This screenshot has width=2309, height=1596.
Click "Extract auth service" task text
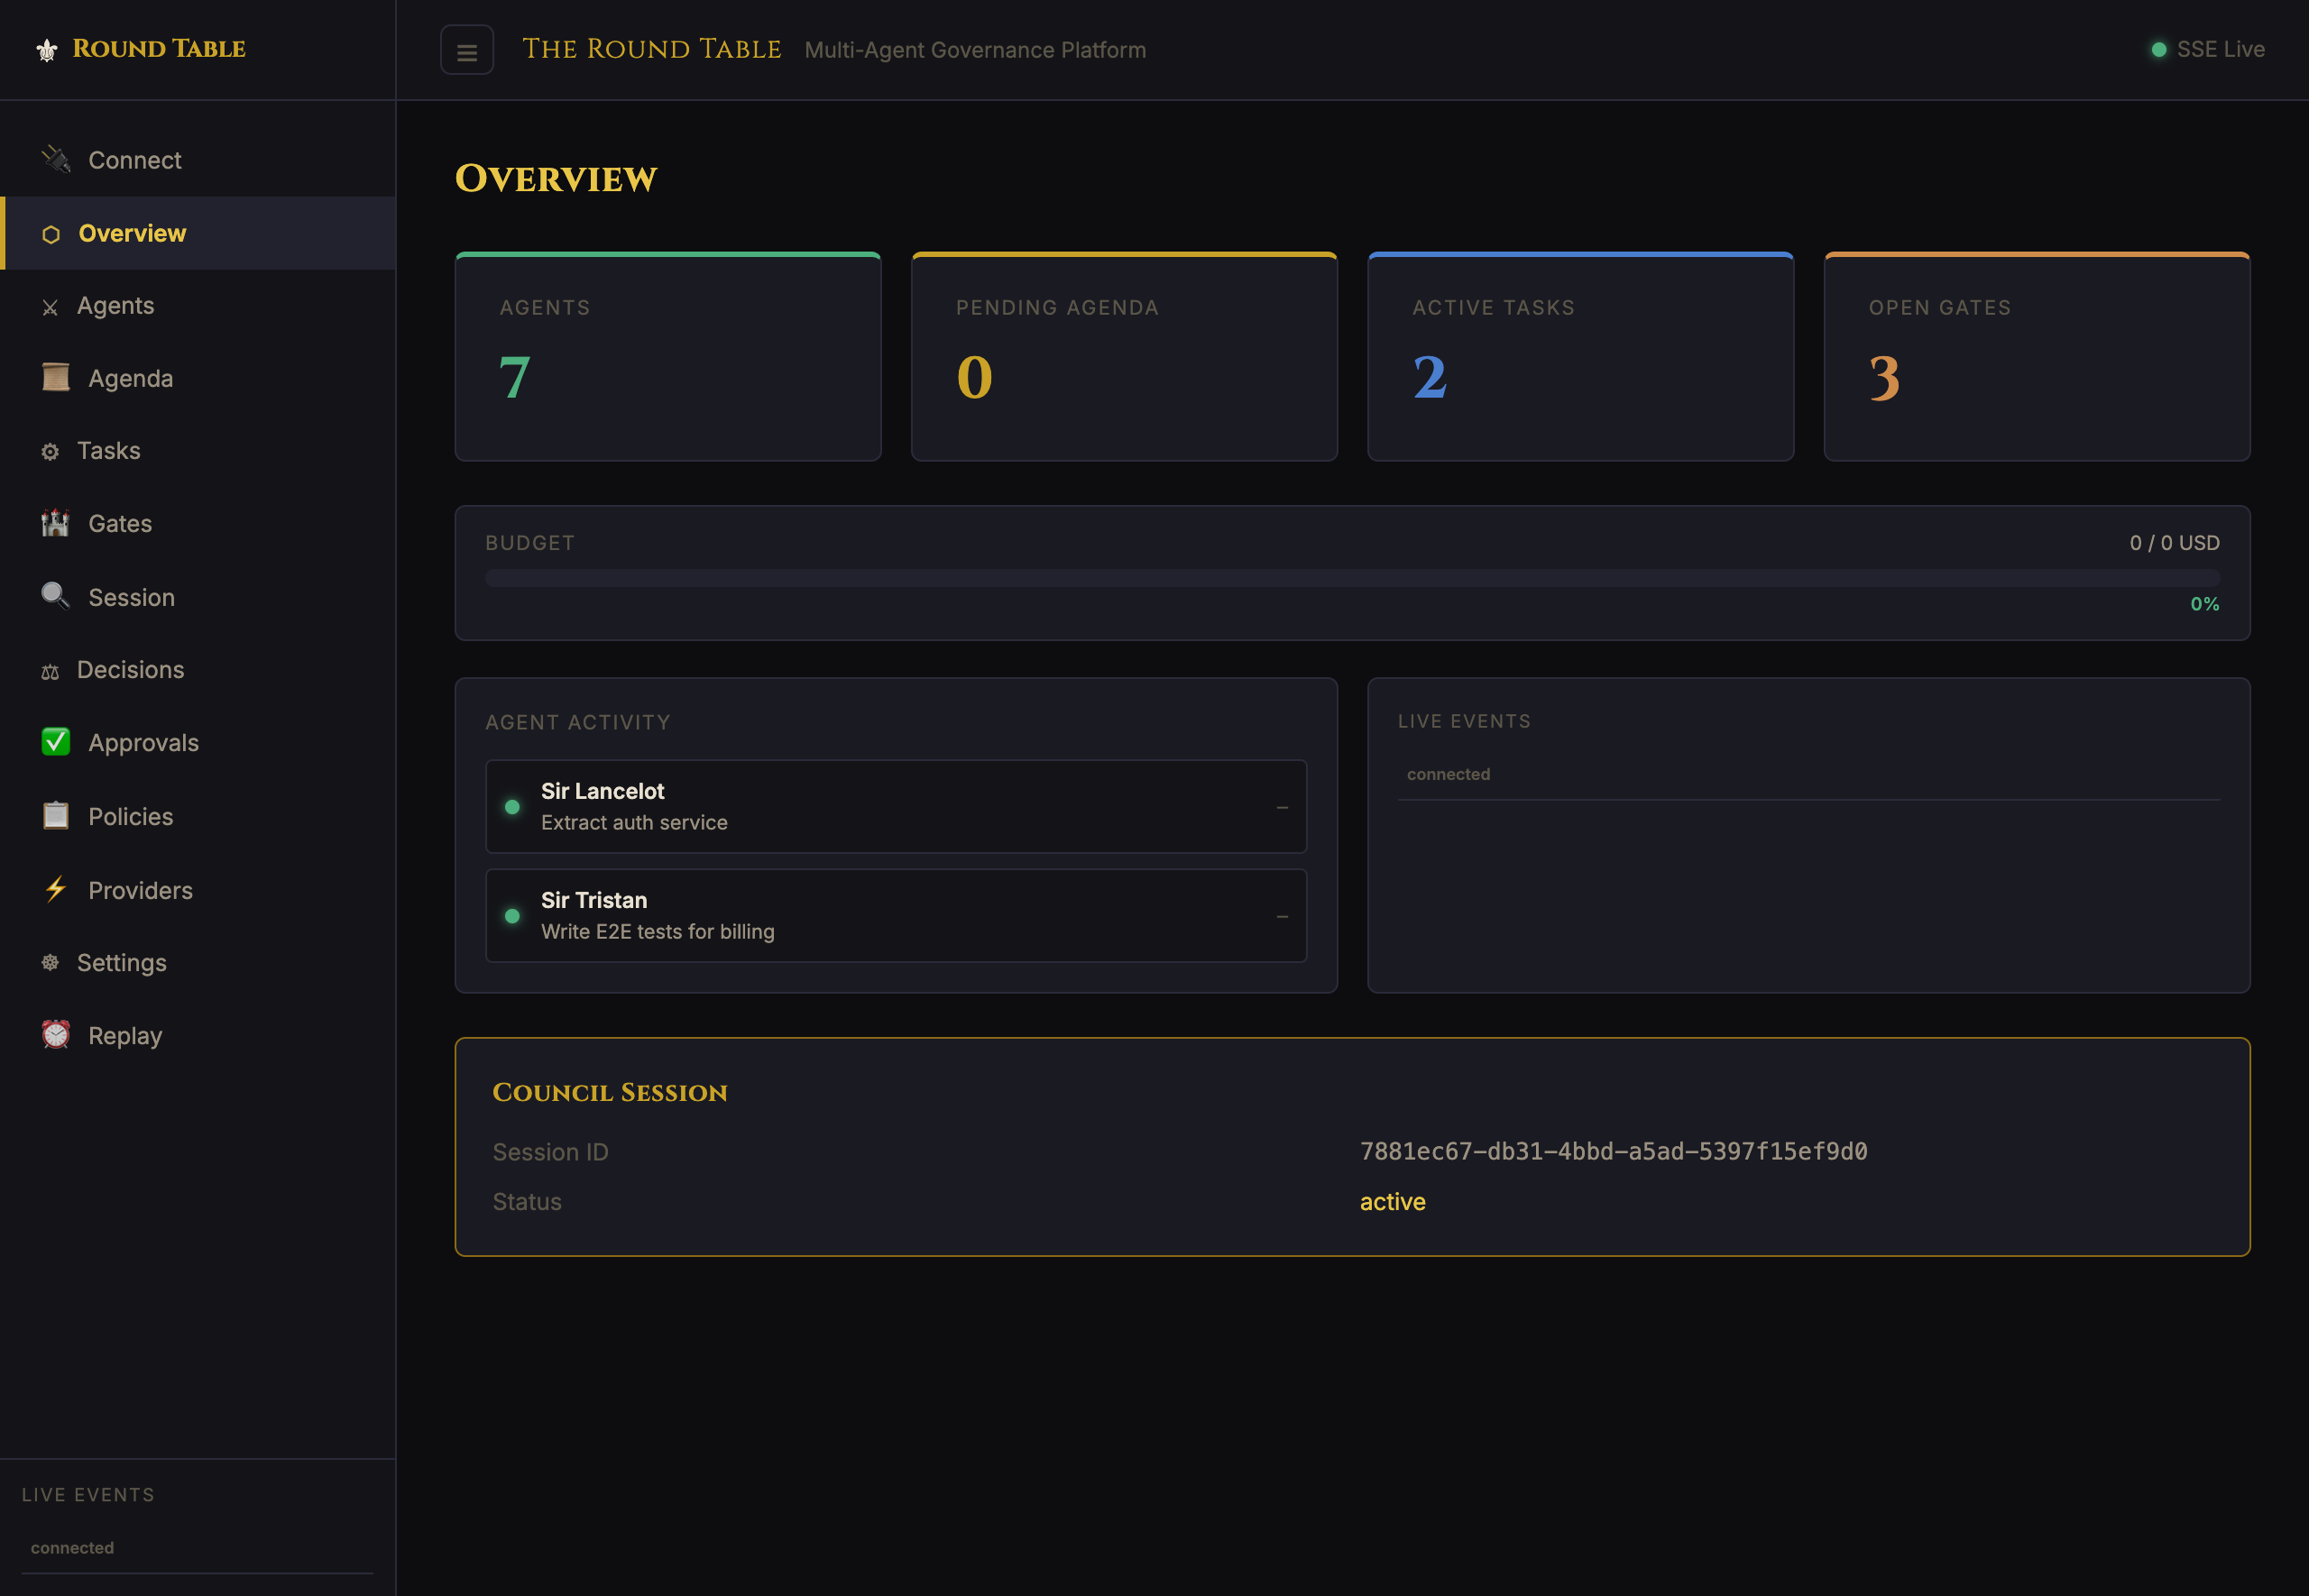tap(634, 823)
